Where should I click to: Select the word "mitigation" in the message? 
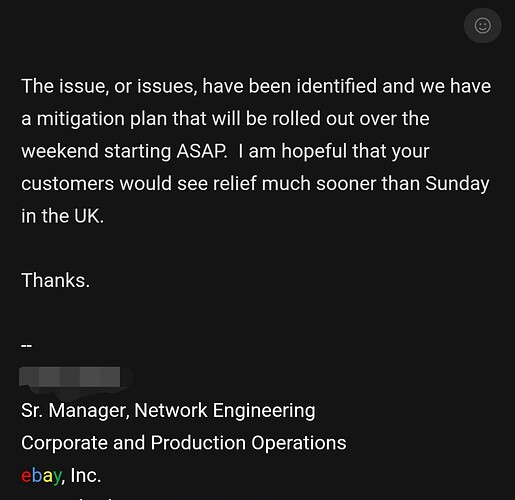[x=80, y=119]
